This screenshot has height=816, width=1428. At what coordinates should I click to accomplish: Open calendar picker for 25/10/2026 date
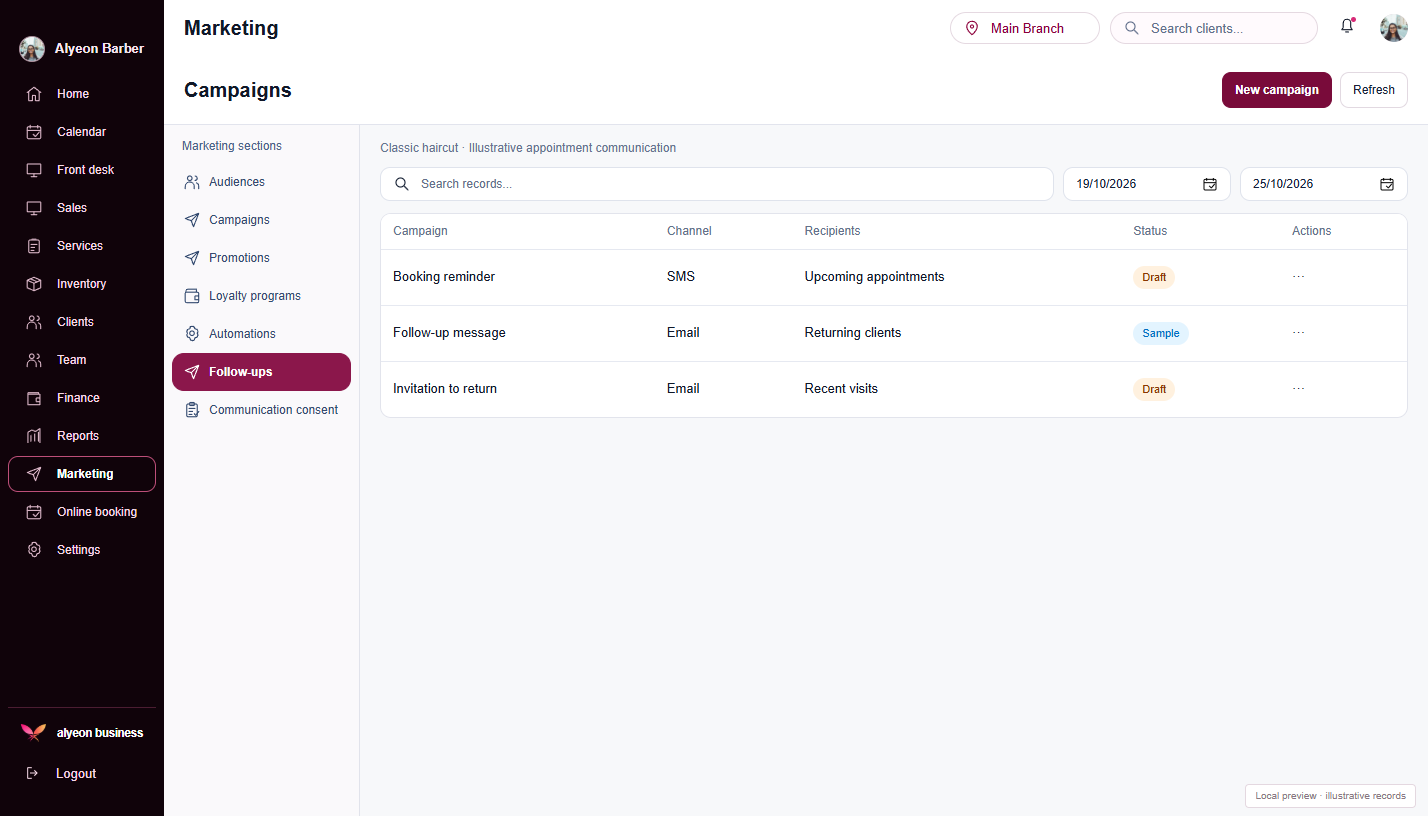point(1387,184)
